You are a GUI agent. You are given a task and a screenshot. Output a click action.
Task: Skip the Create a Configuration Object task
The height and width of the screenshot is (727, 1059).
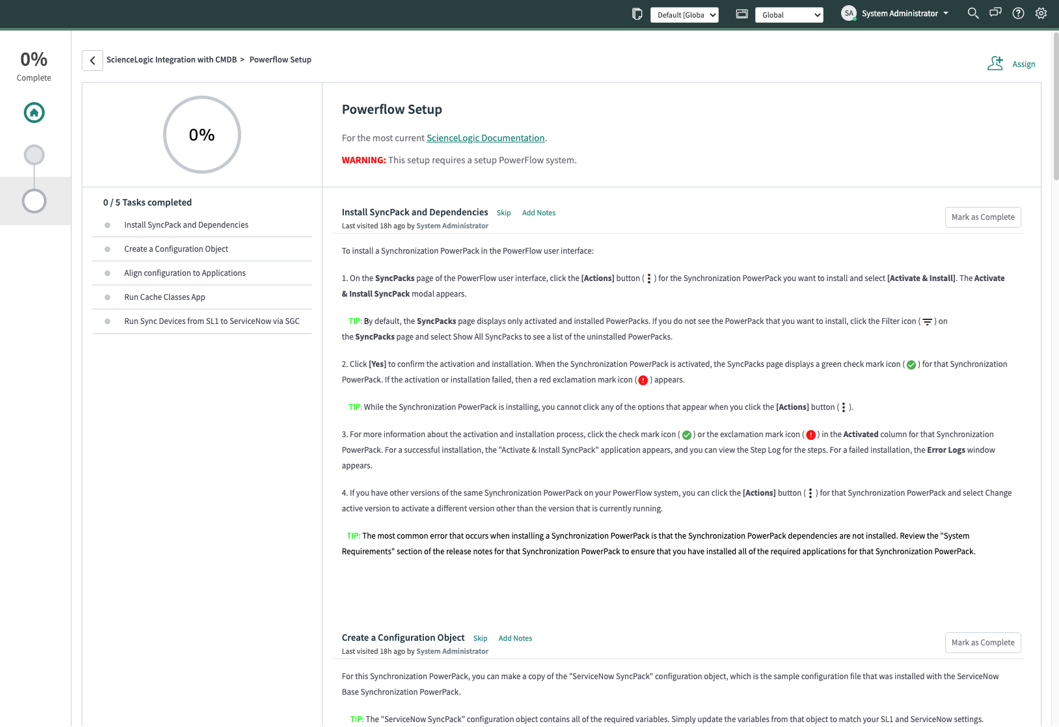click(x=480, y=638)
